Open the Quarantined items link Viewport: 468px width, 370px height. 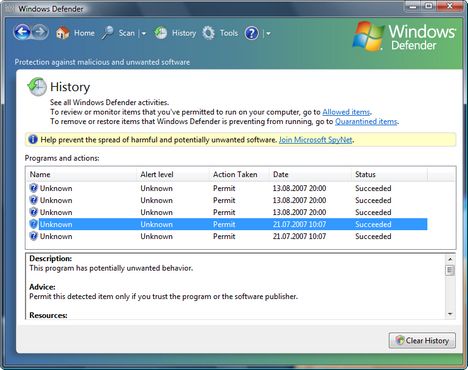pyautogui.click(x=366, y=121)
